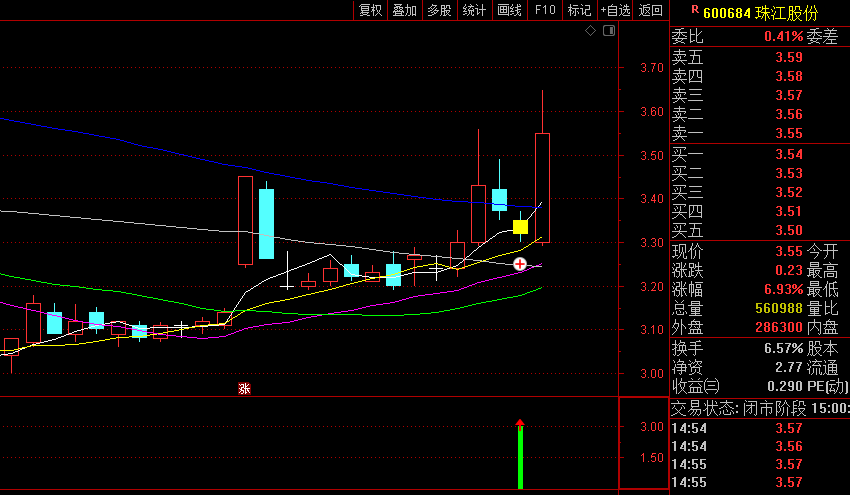Click 涨幅 value 6.93%
The width and height of the screenshot is (850, 495).
(x=784, y=290)
